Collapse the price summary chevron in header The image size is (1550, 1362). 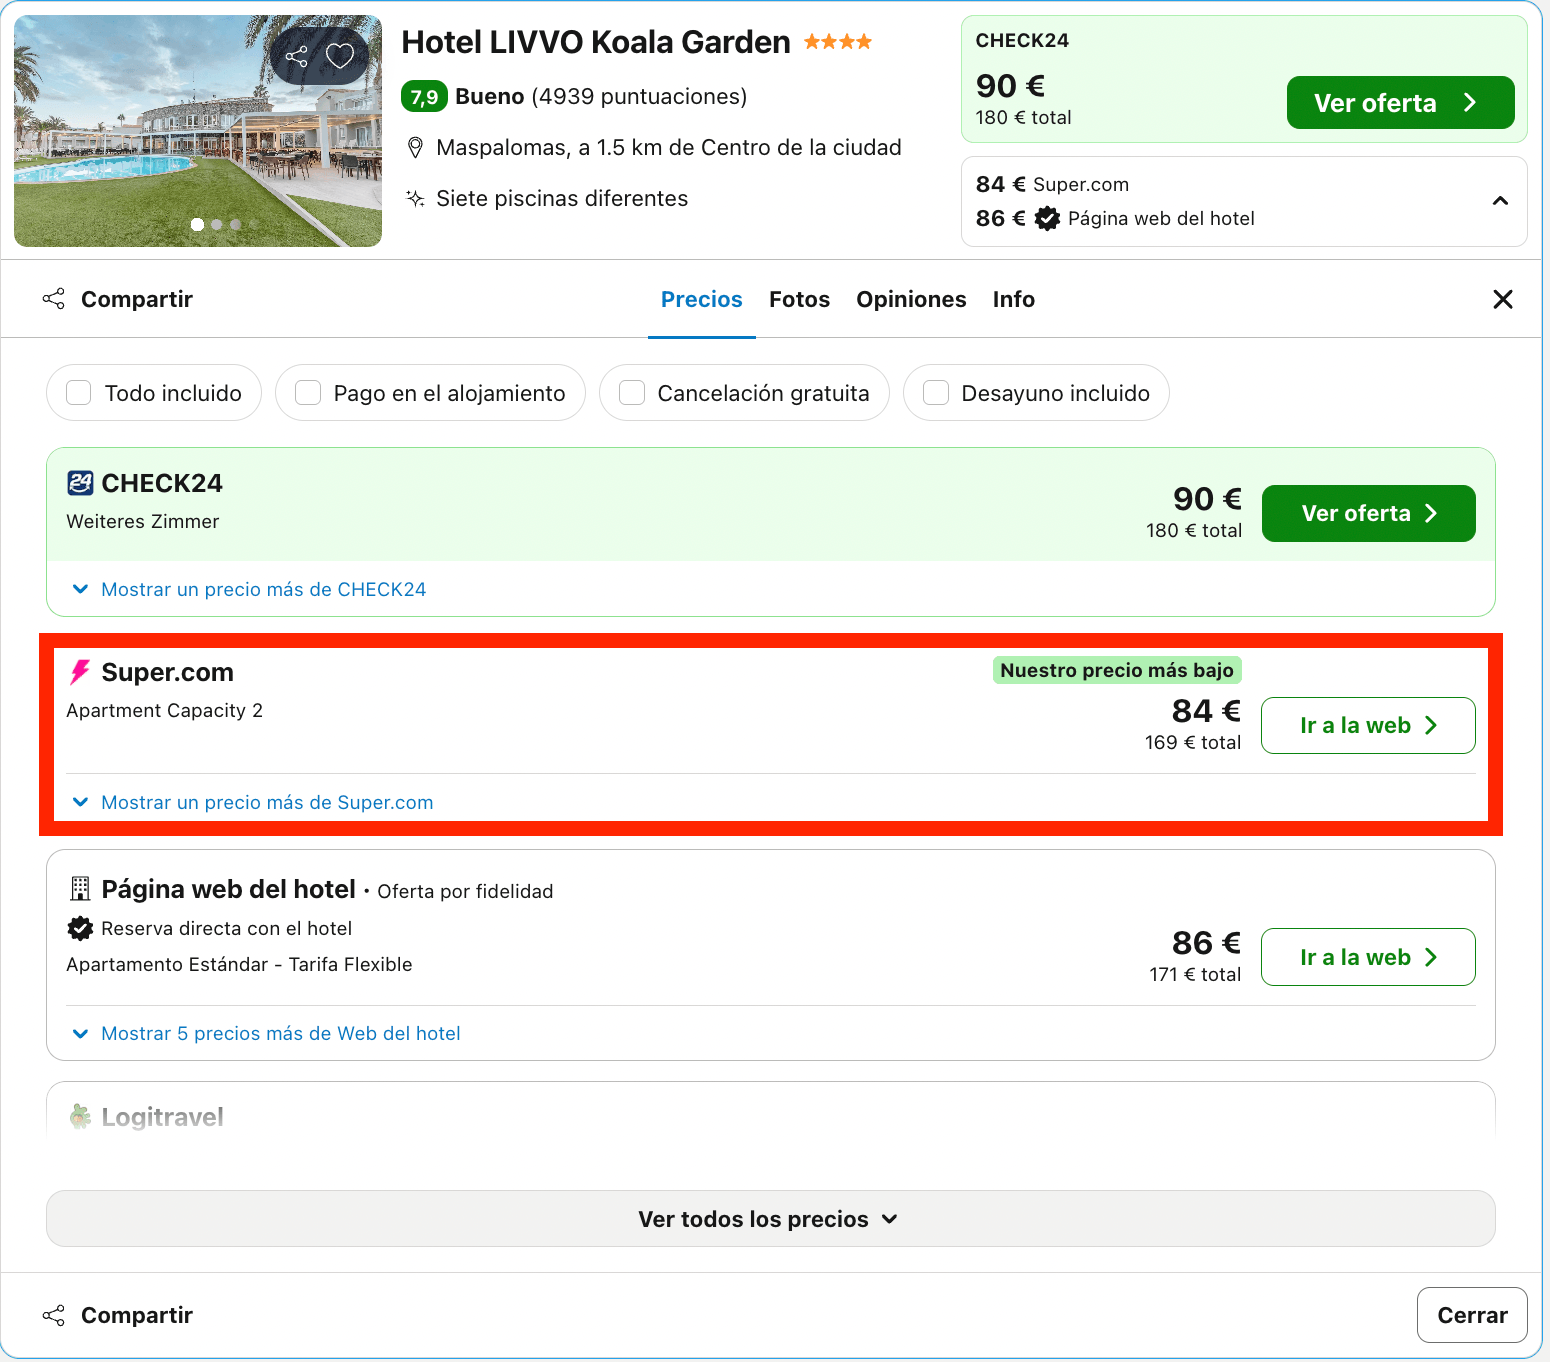1500,201
